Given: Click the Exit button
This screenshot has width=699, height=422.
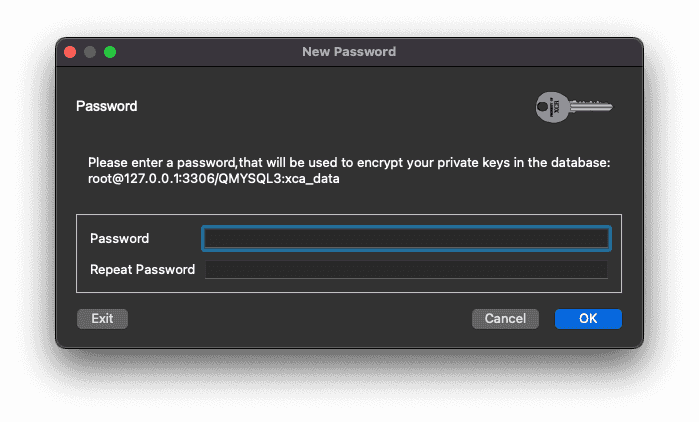Looking at the screenshot, I should click(x=102, y=319).
